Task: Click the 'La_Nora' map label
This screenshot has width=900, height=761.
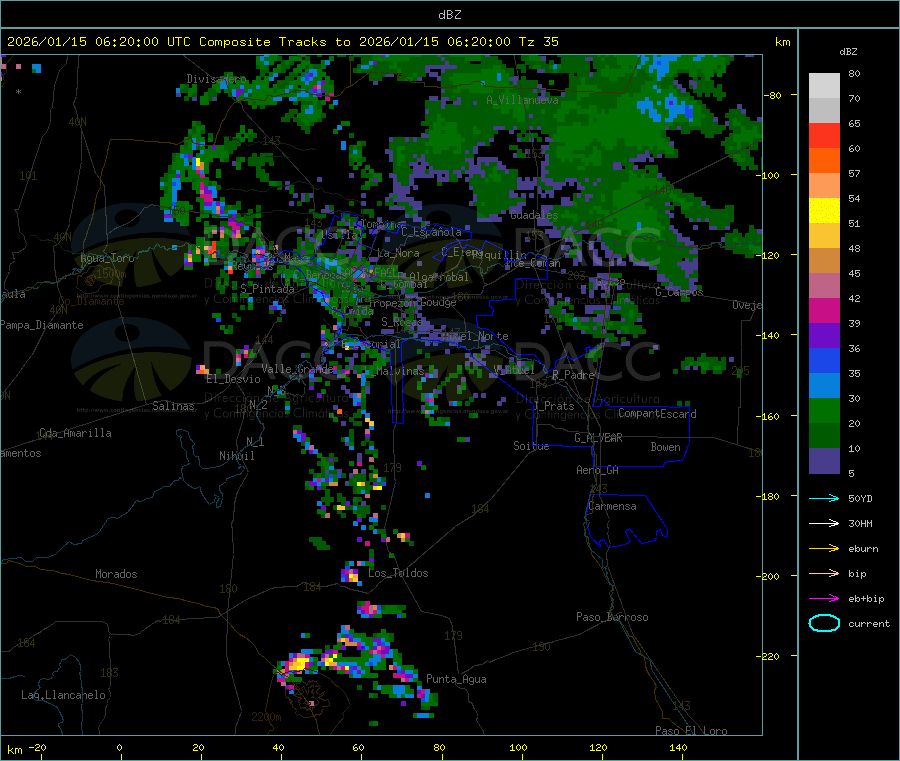Action: pyautogui.click(x=398, y=253)
